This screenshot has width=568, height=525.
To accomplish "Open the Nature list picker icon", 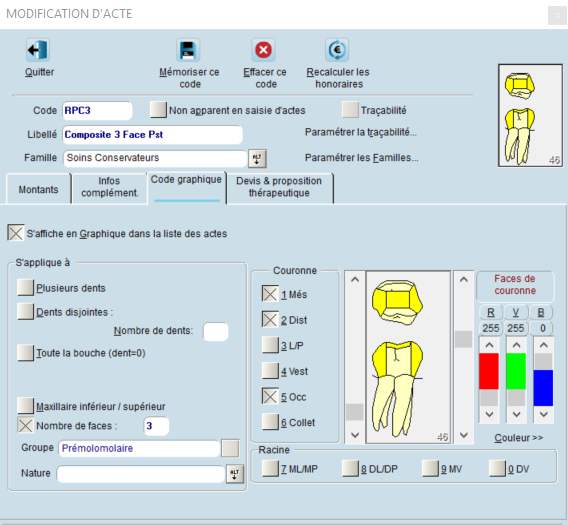I will click(235, 474).
